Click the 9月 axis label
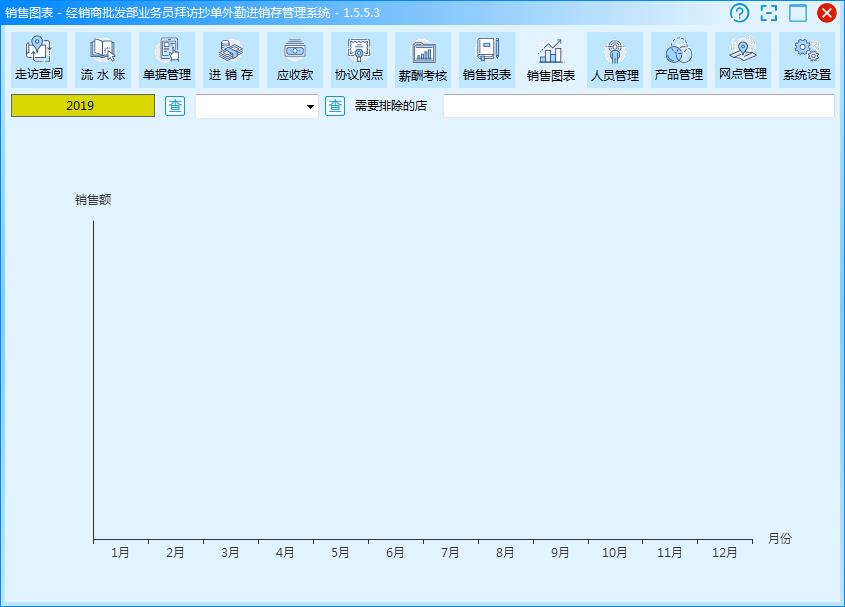 click(560, 553)
